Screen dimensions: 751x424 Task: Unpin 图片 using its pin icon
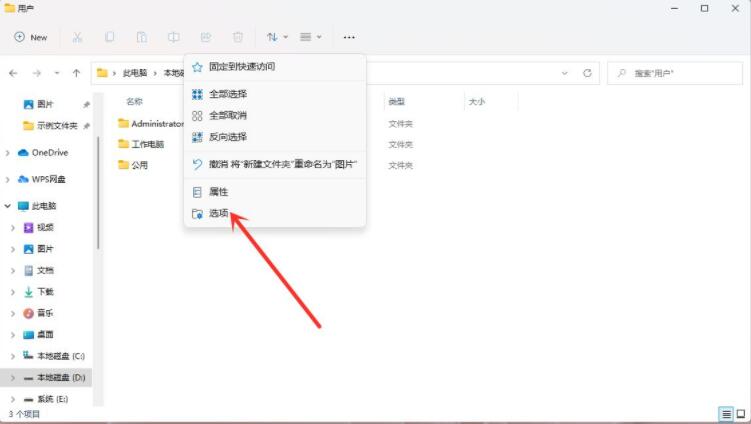coord(86,104)
